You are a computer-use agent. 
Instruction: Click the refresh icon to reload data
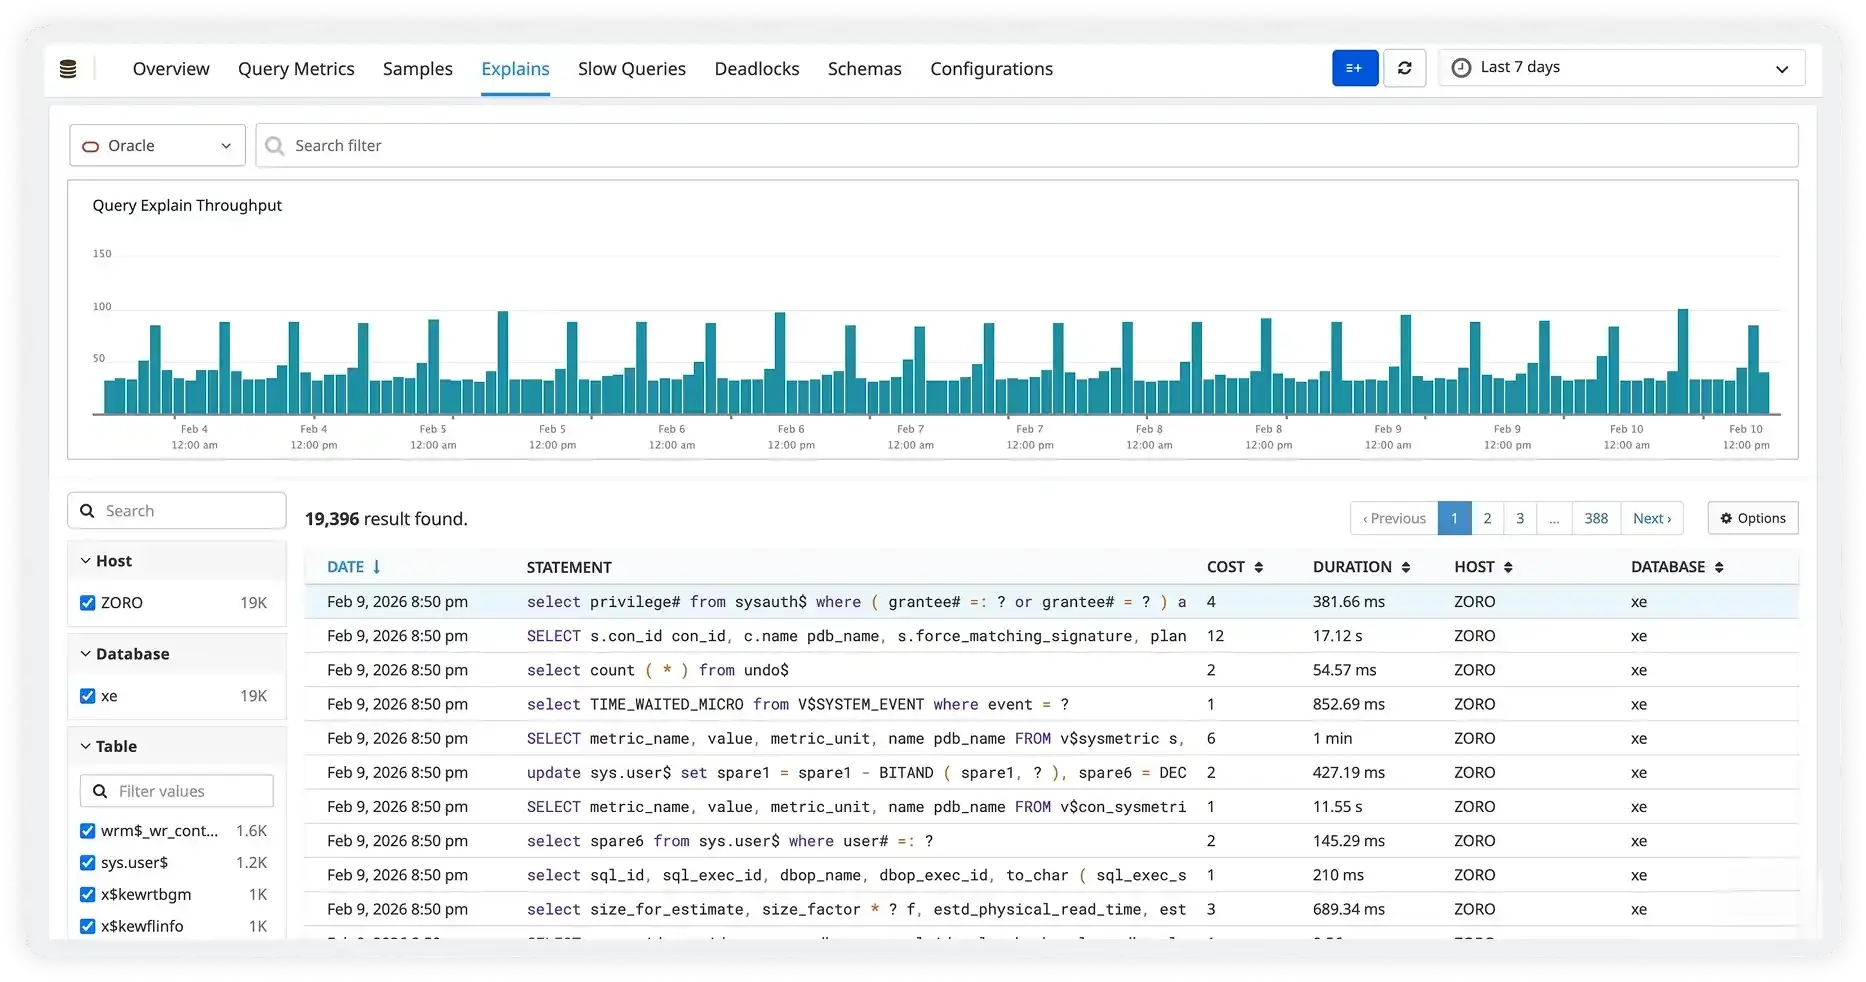pos(1404,68)
